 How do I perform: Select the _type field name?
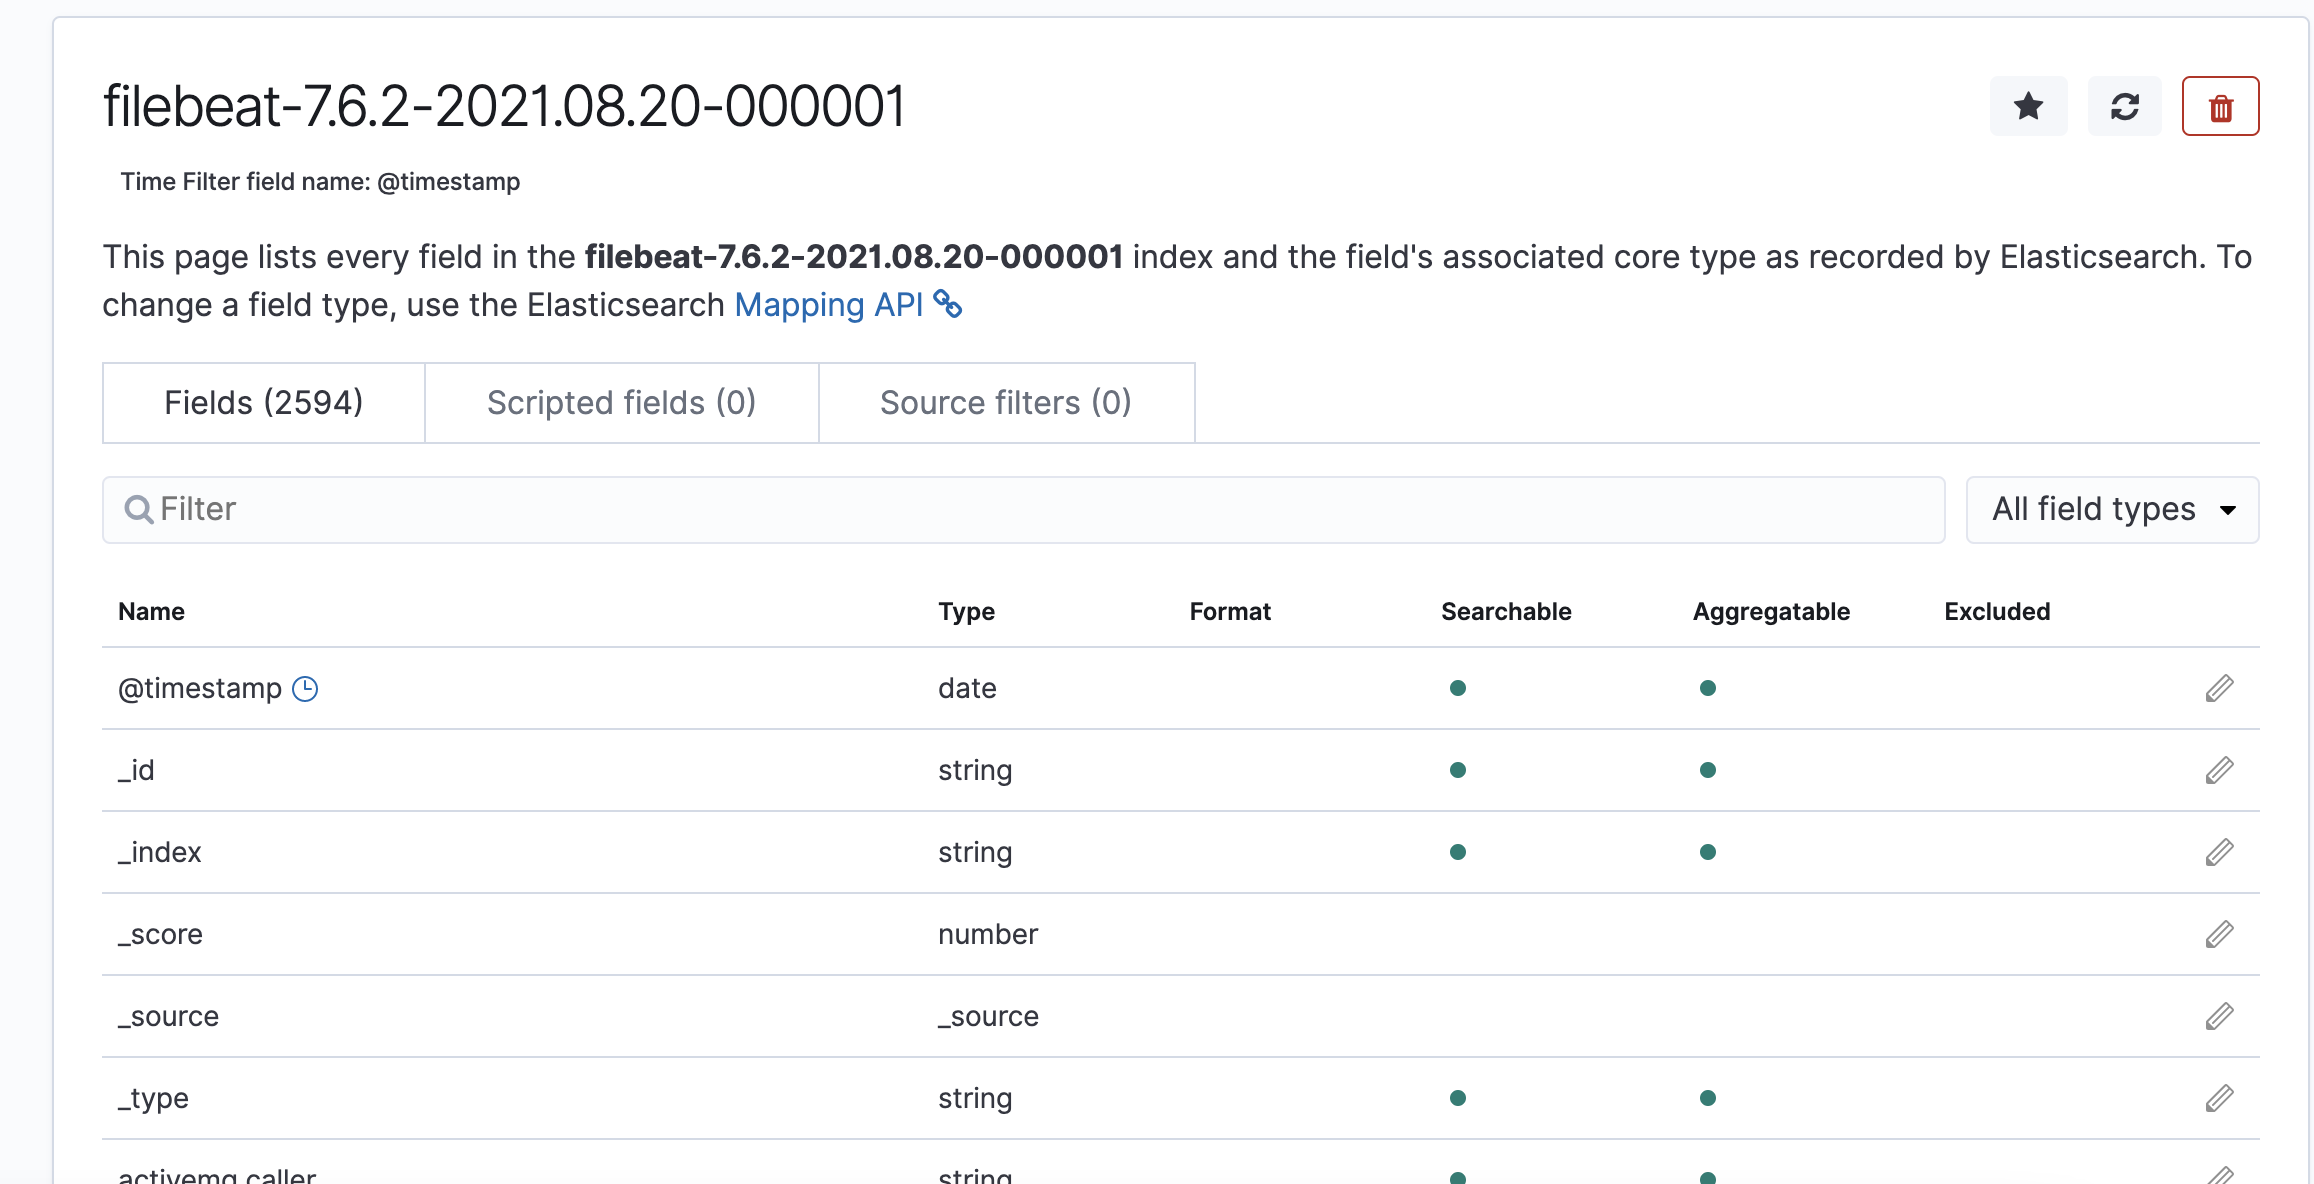coord(153,1098)
